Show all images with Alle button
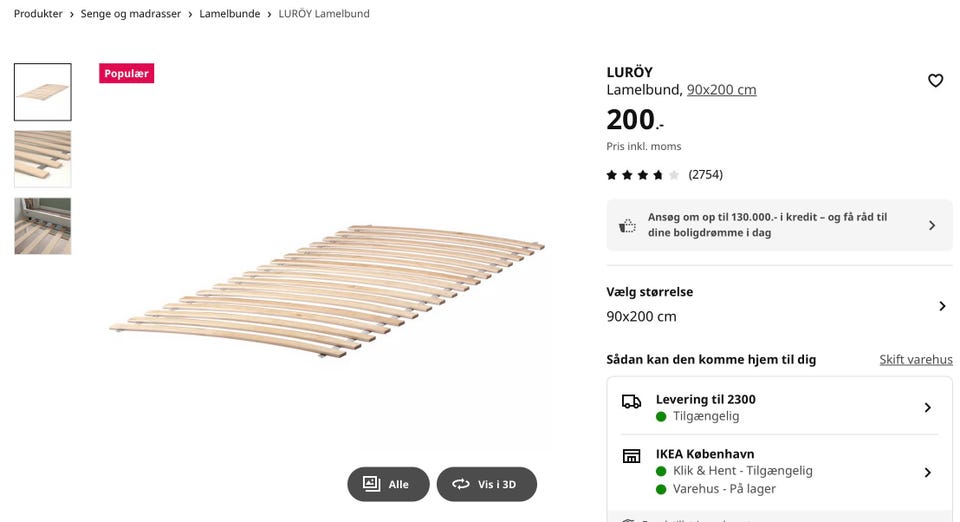The width and height of the screenshot is (960, 522). pyautogui.click(x=388, y=484)
